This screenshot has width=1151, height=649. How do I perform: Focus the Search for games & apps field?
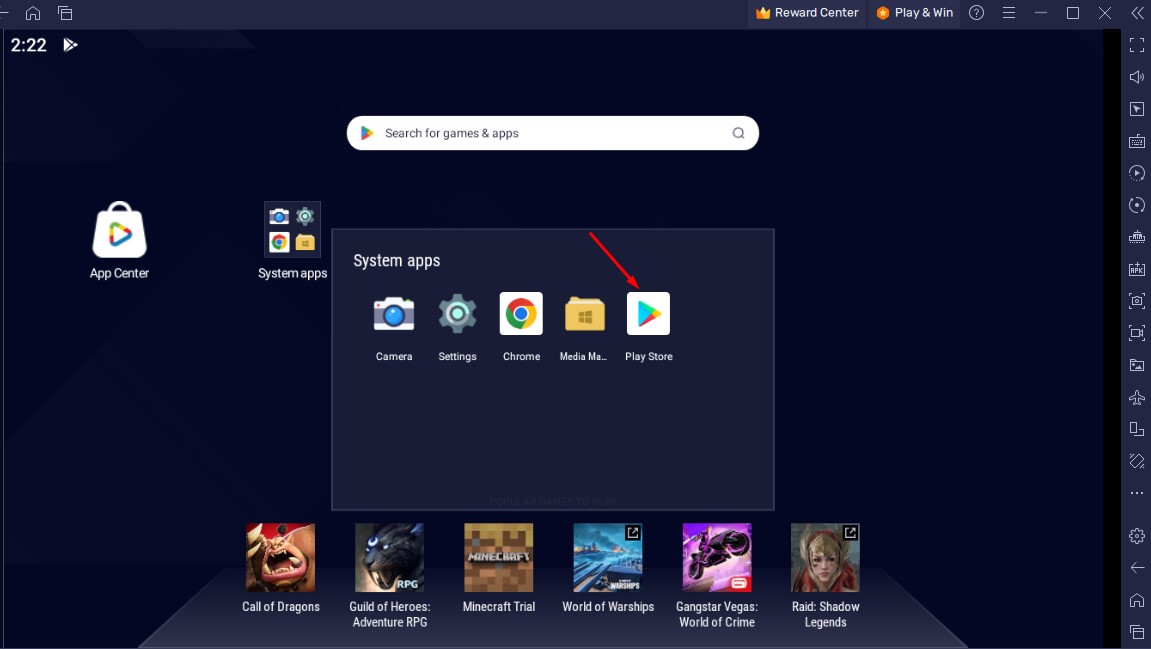click(x=552, y=133)
